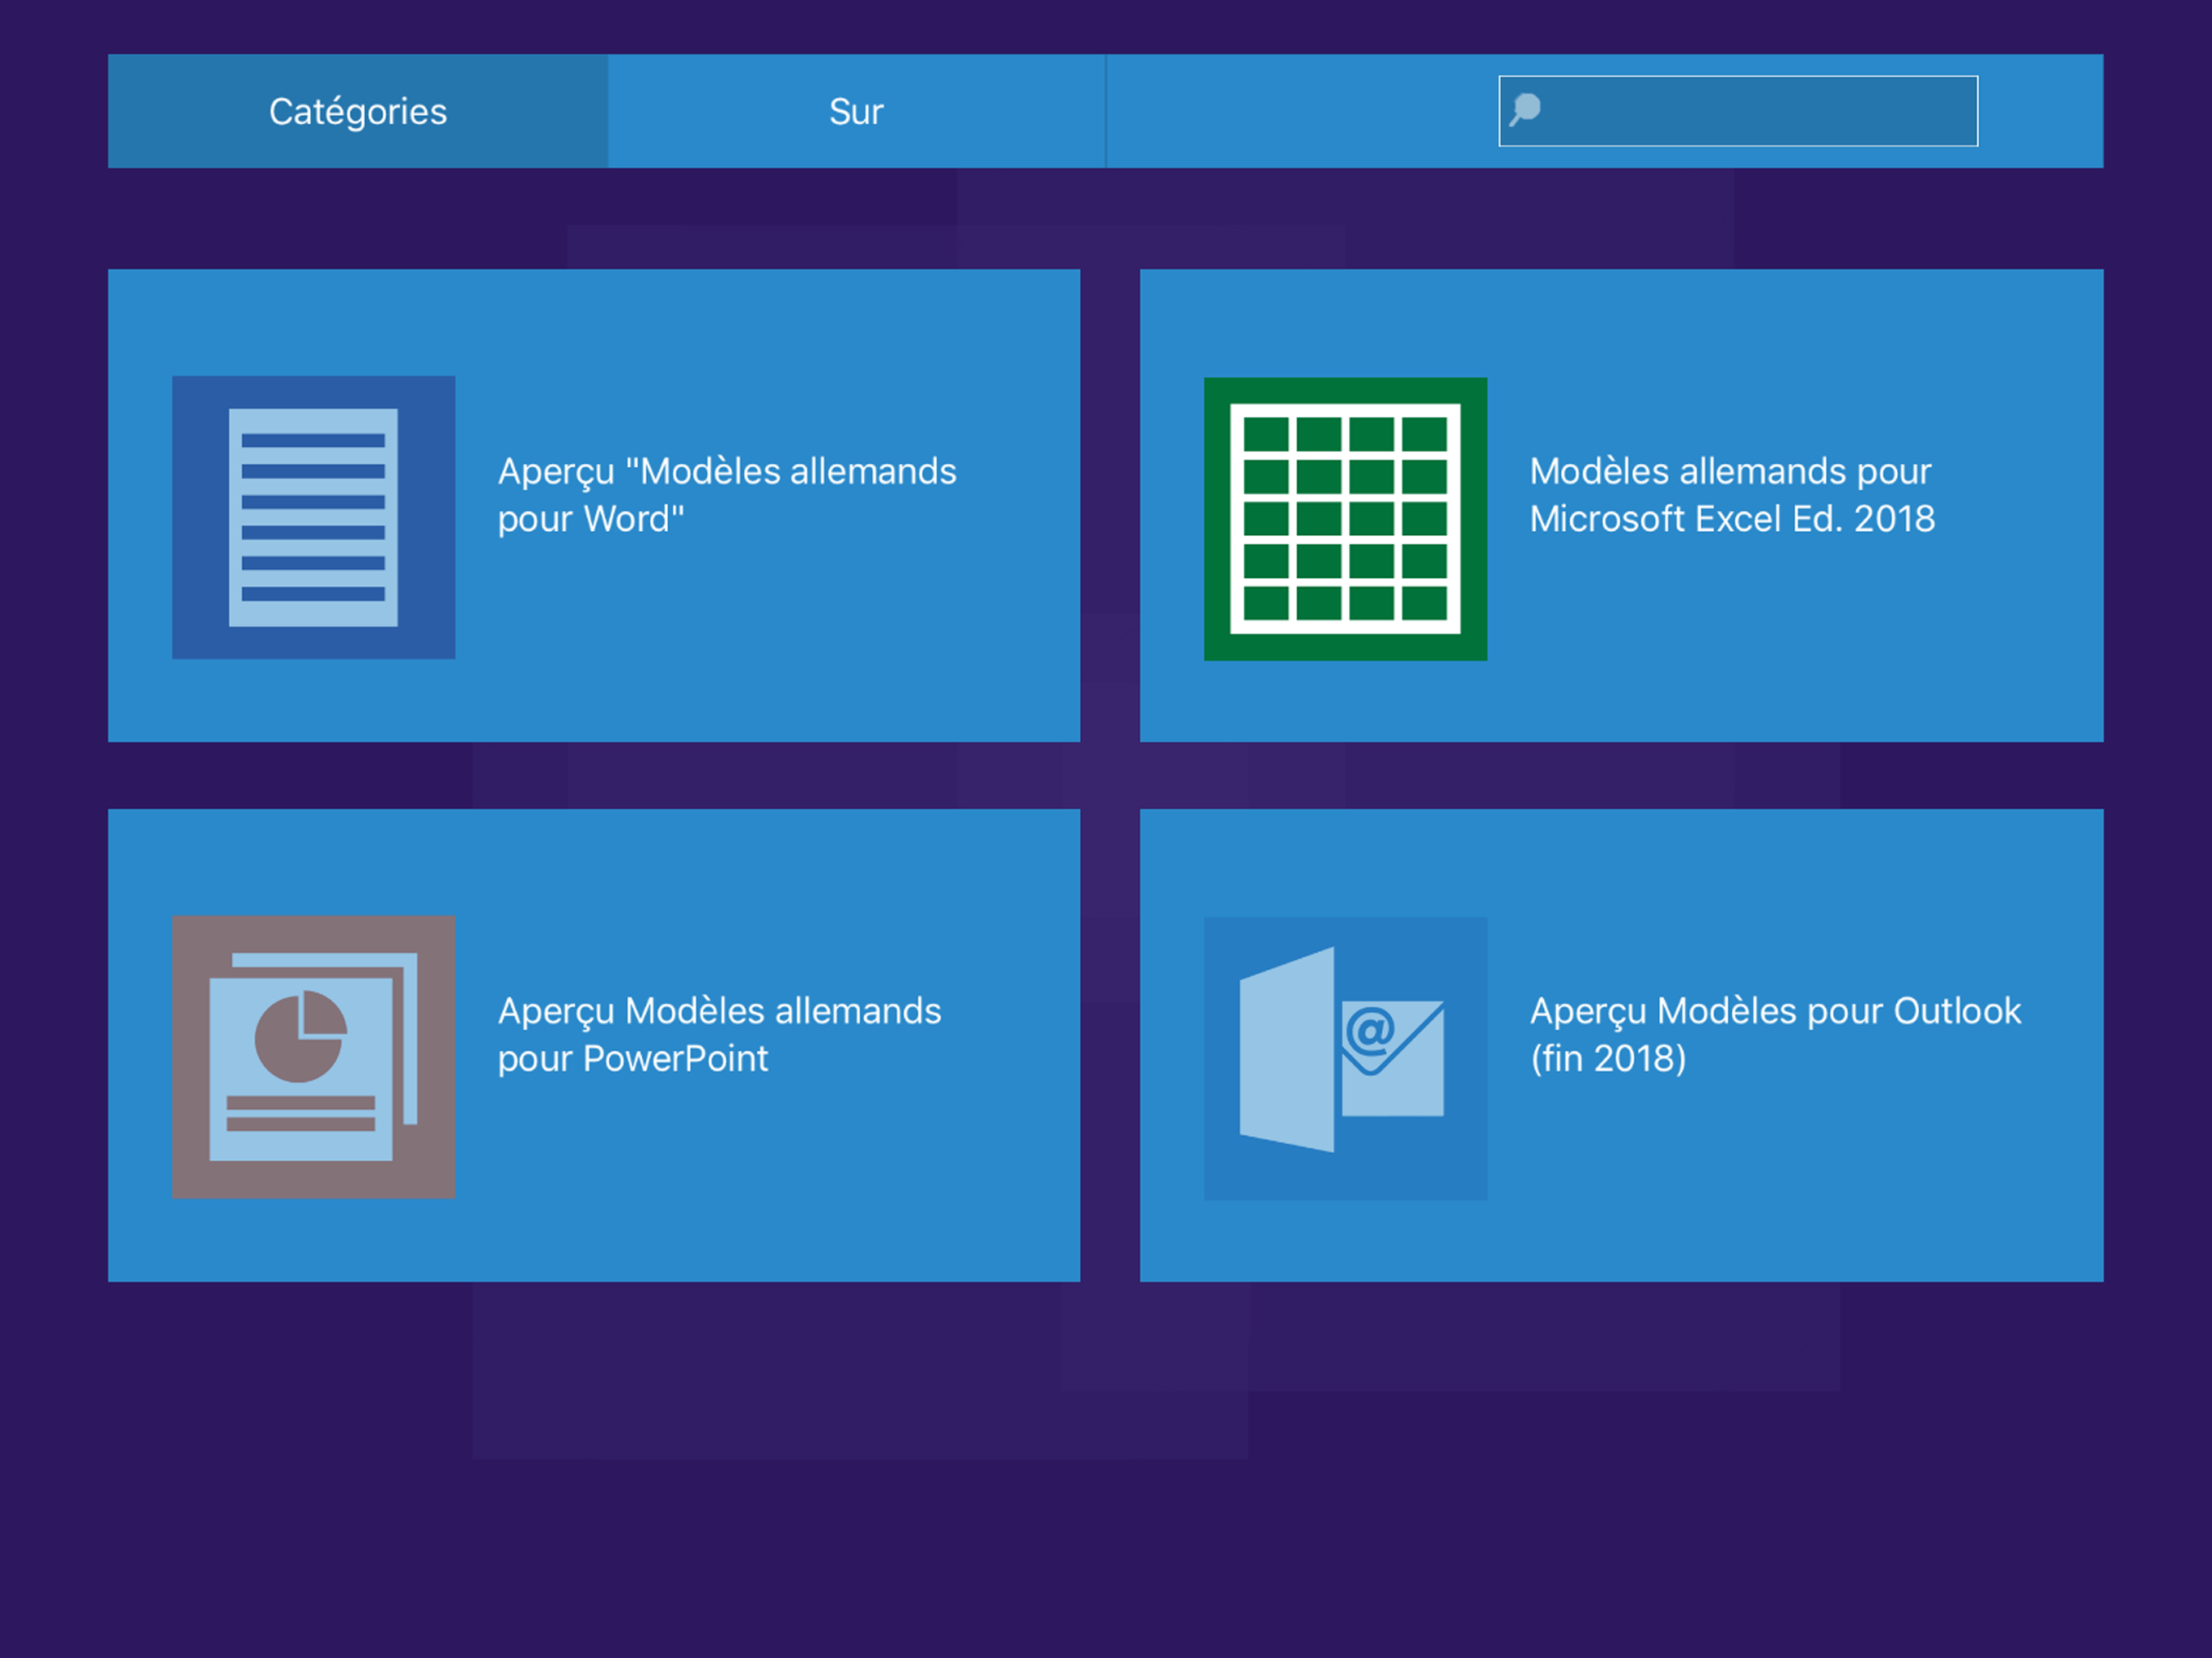The image size is (2212, 1658).
Task: Open 'Aperçu Modèles pour Outlook (fin 2018)'
Action: (x=1775, y=1011)
